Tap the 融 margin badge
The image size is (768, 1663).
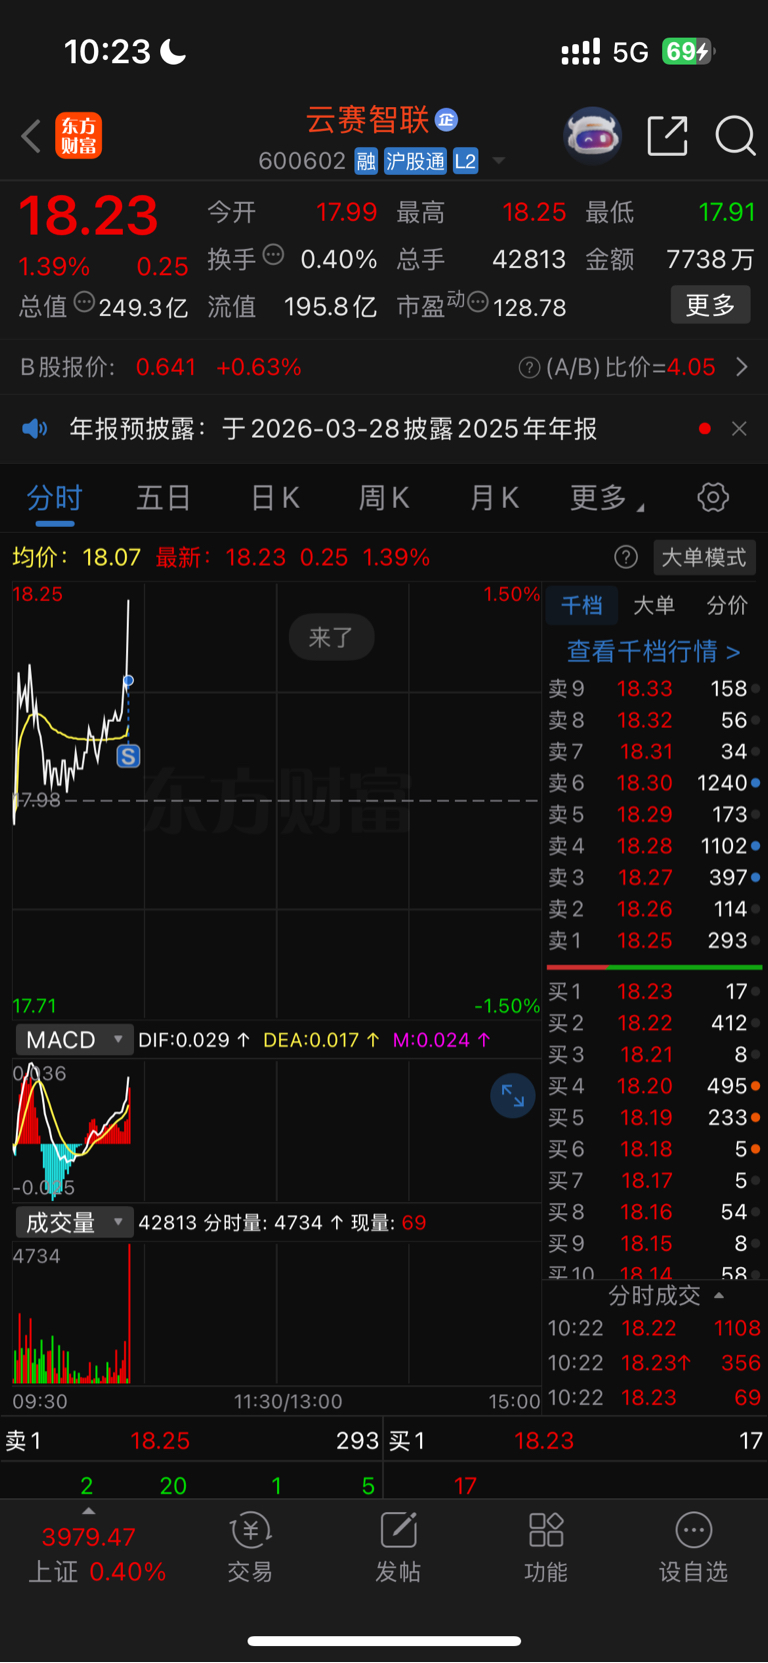tap(366, 161)
